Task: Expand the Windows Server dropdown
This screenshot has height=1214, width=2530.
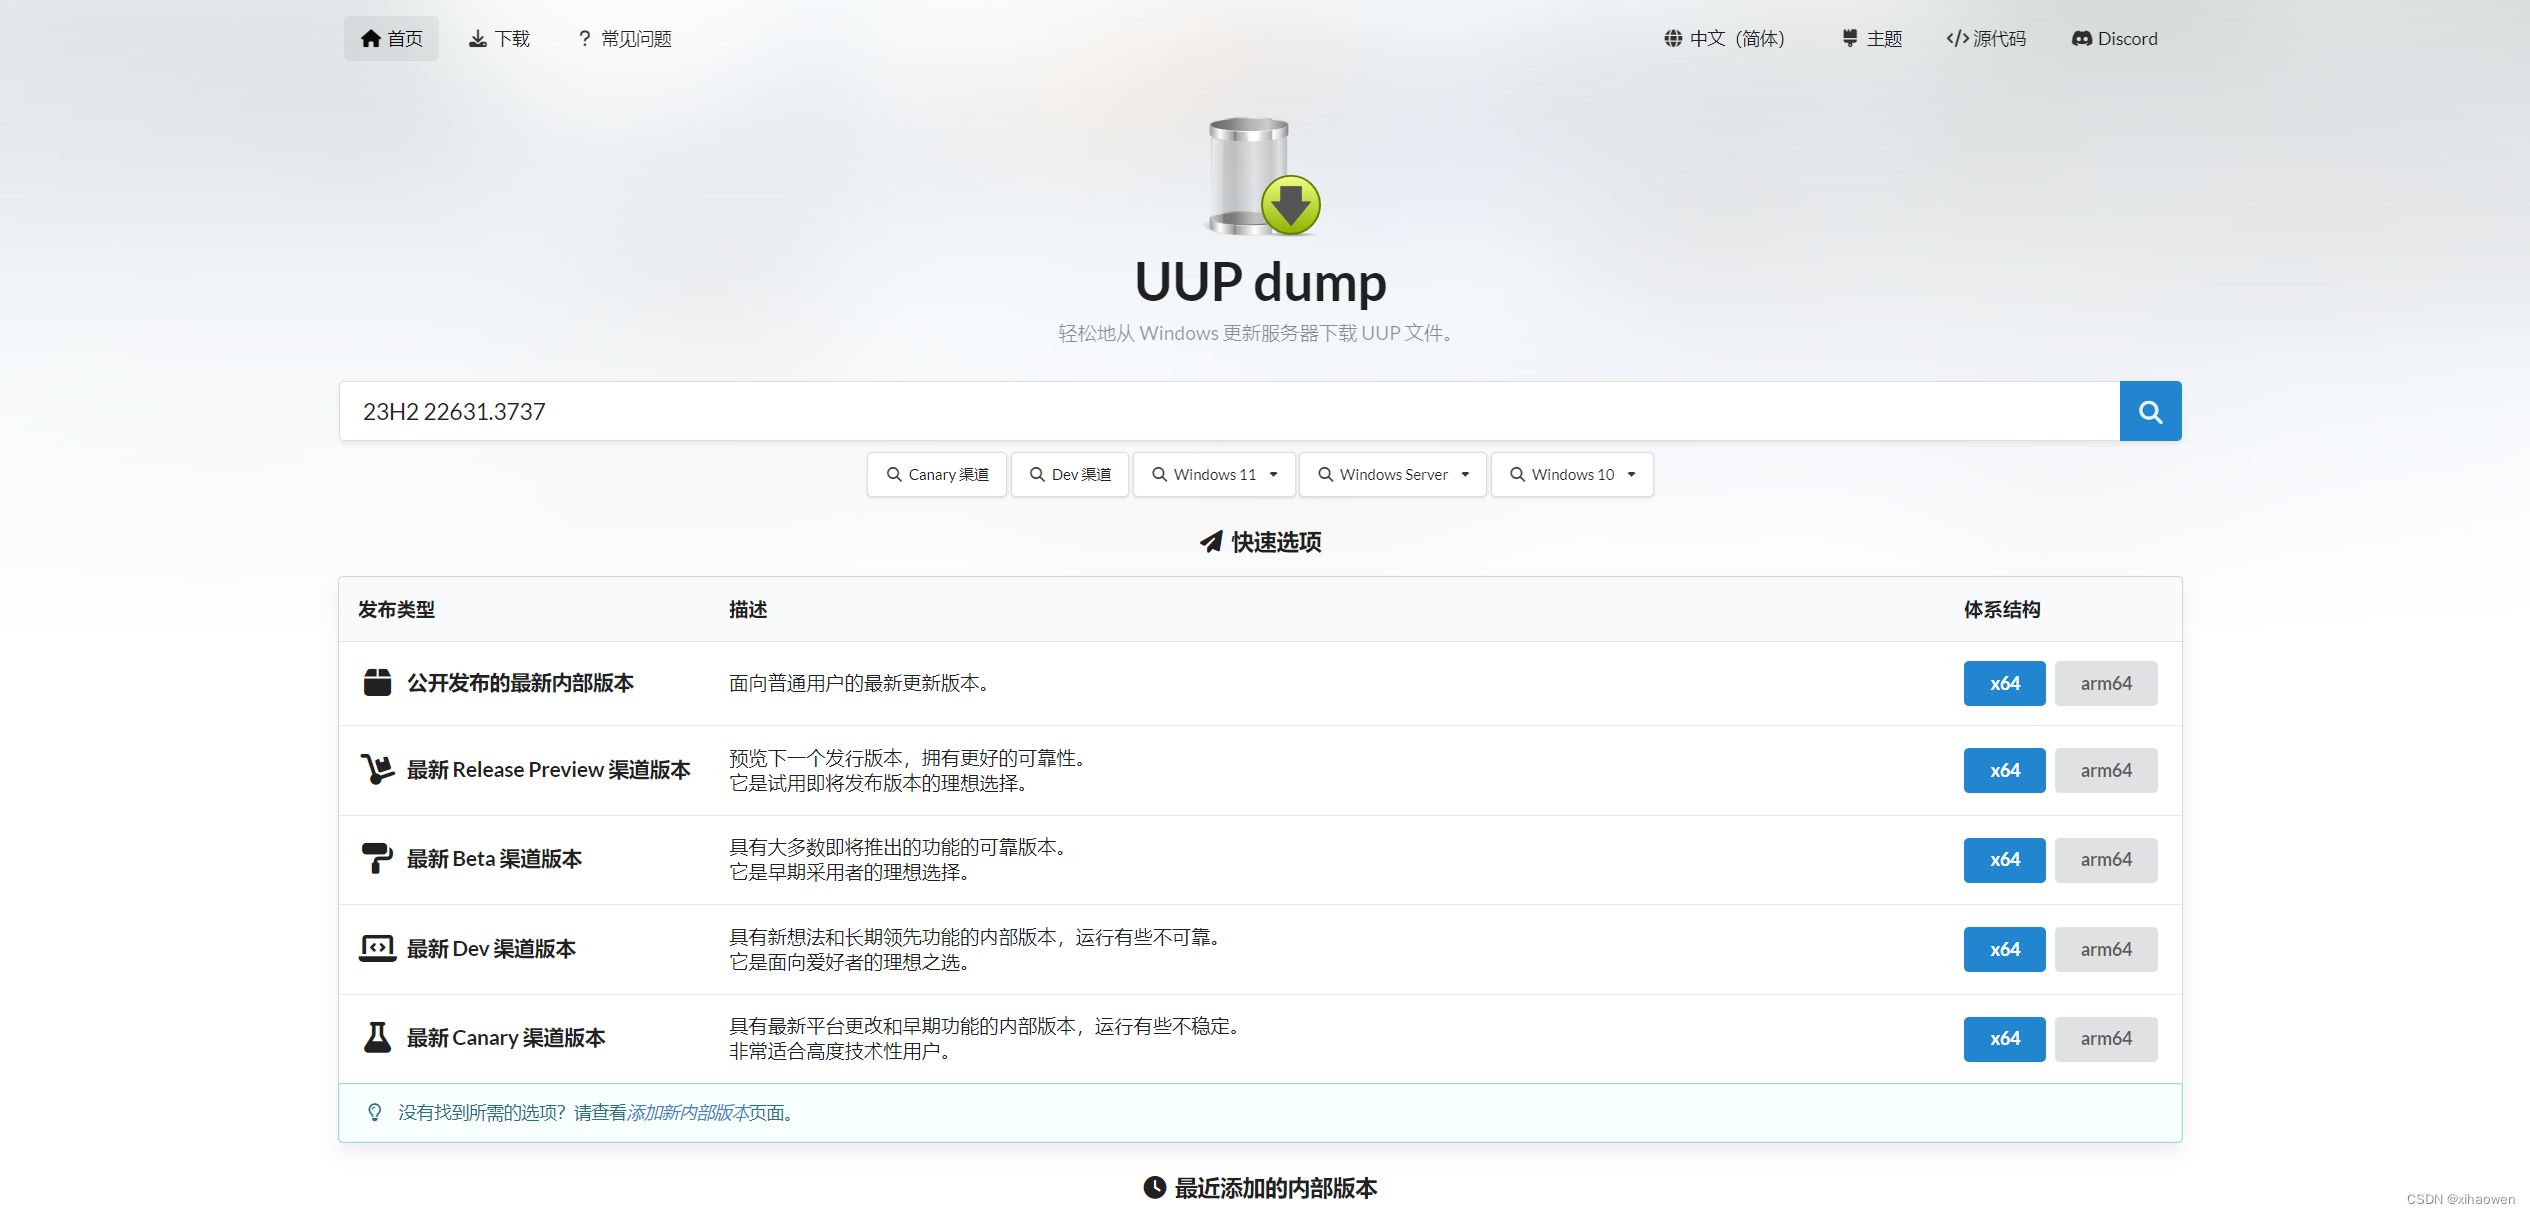Action: click(x=1393, y=474)
